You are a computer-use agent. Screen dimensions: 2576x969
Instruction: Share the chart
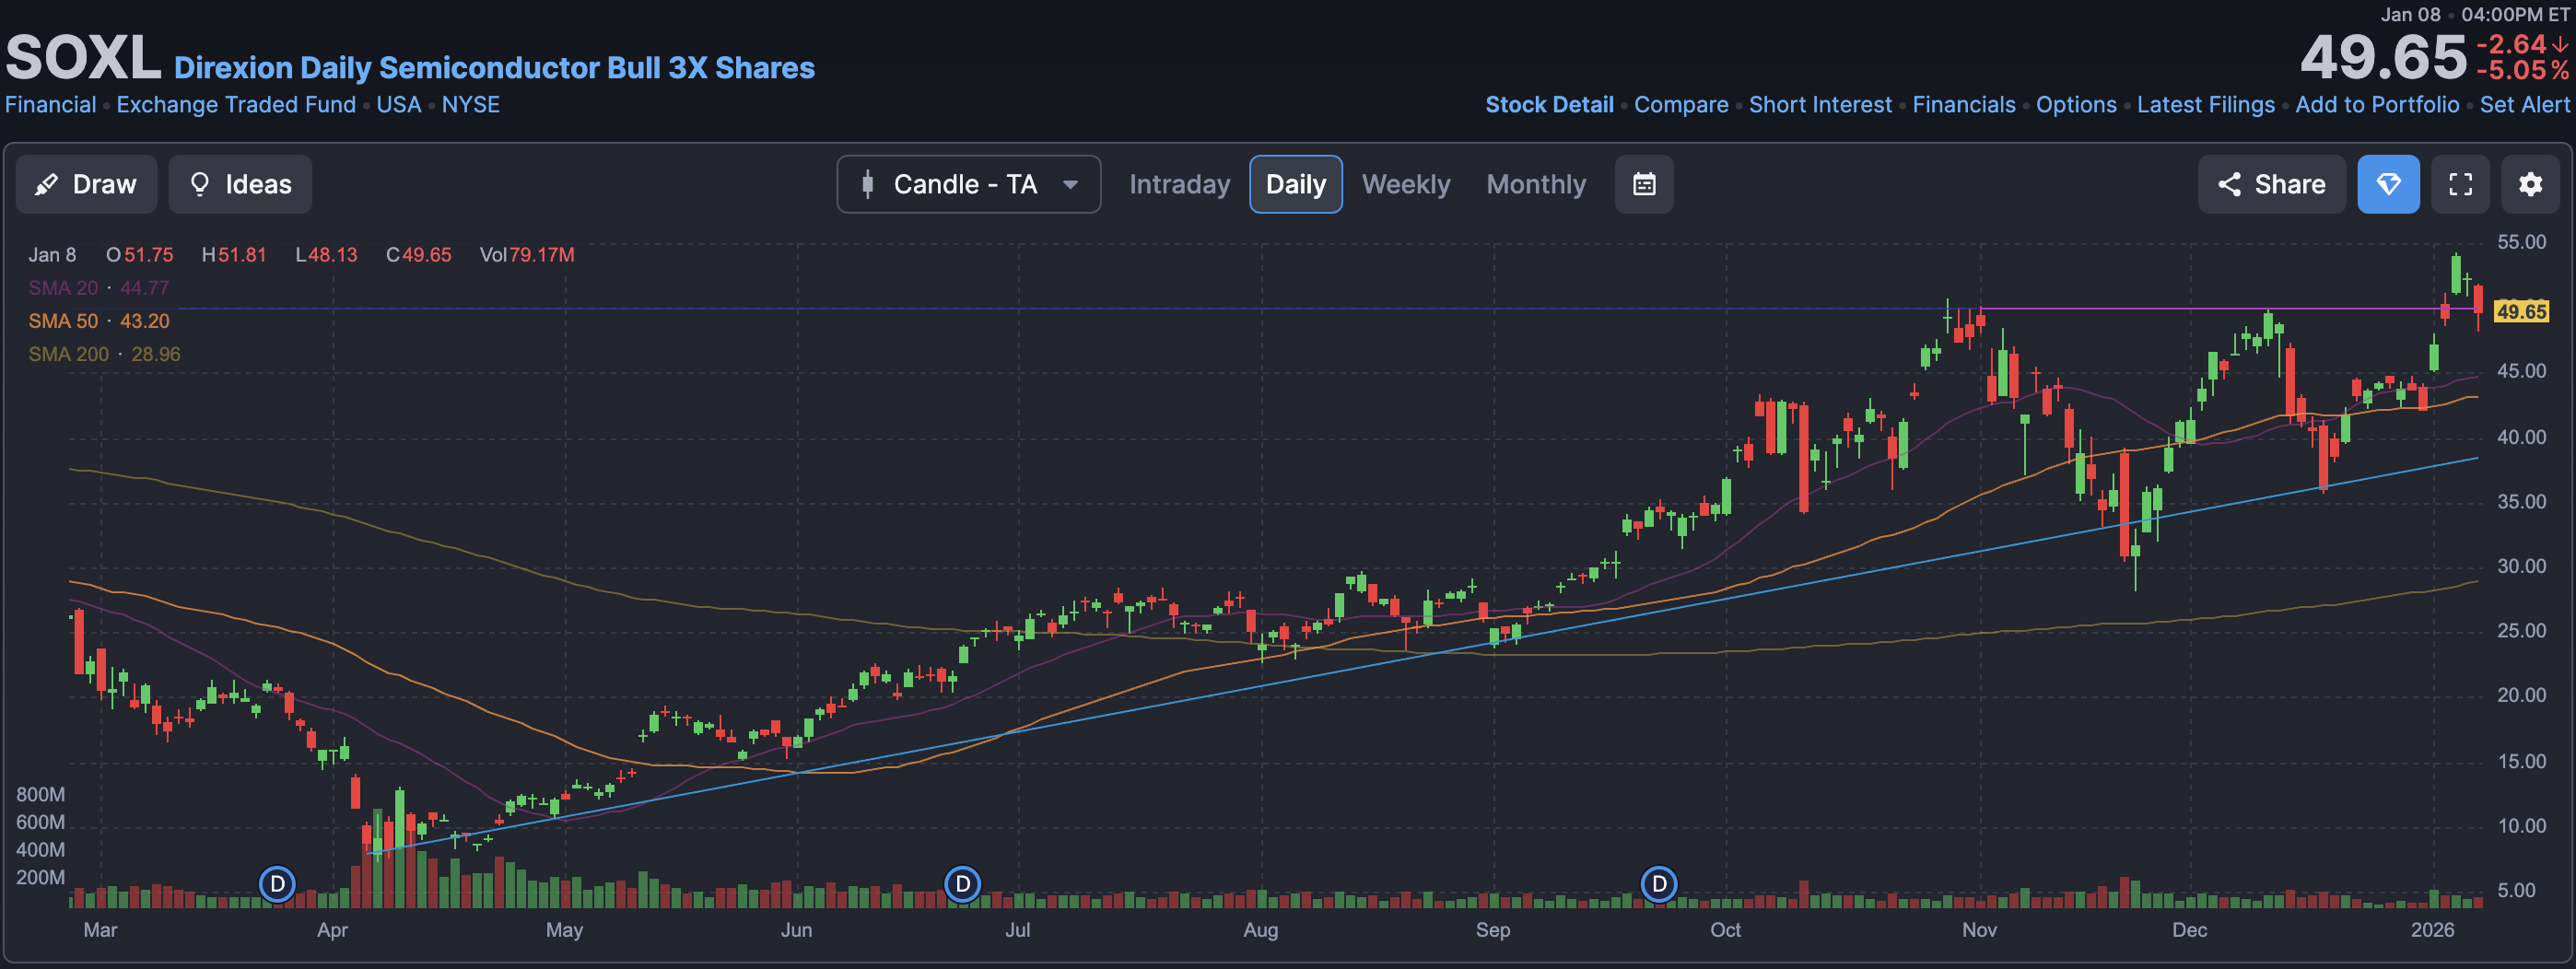(2271, 184)
